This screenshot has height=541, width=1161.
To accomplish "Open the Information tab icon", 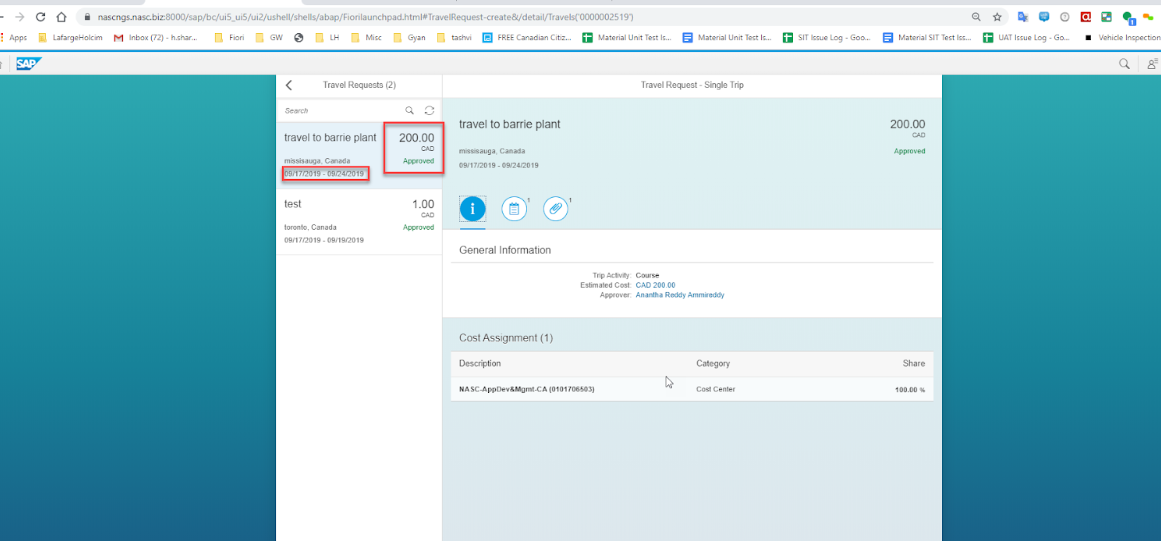I will 472,209.
